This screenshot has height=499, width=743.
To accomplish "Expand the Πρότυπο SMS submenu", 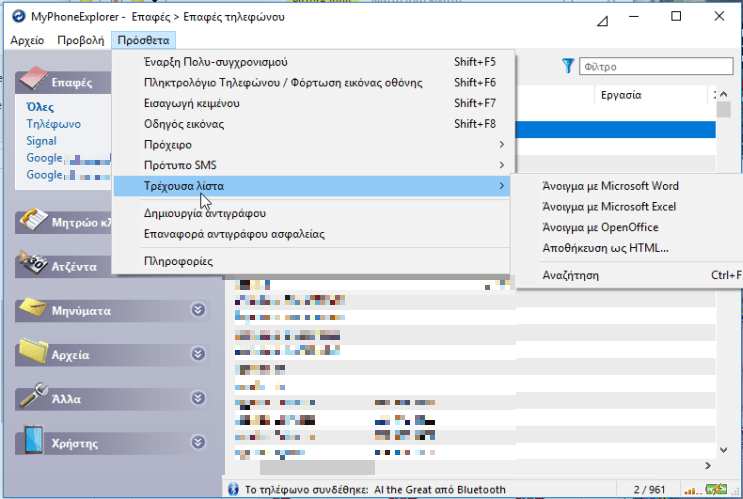I will (x=312, y=165).
